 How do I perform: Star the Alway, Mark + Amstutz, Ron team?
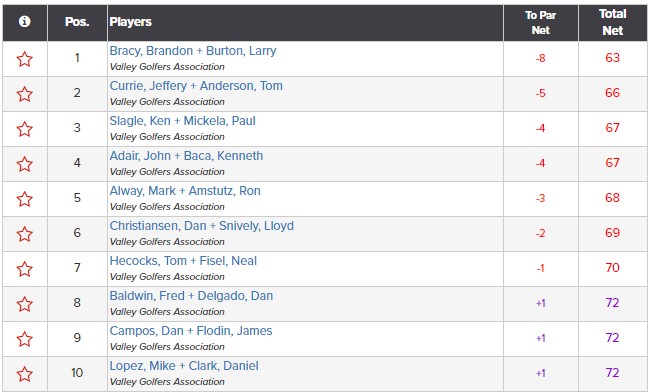pyautogui.click(x=24, y=199)
